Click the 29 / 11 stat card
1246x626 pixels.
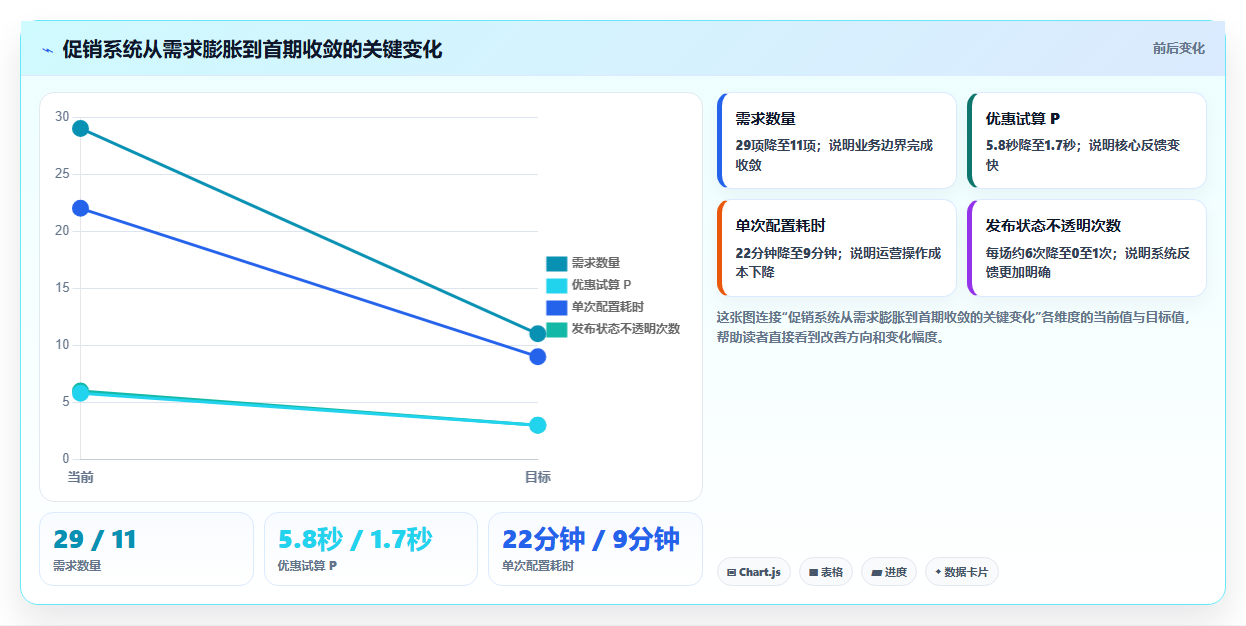(x=146, y=549)
